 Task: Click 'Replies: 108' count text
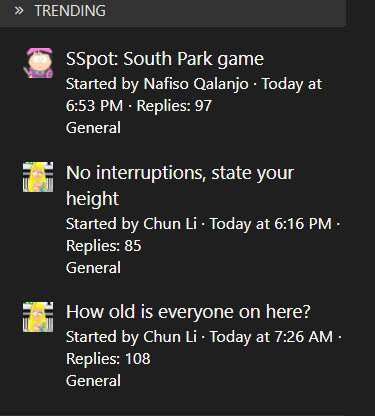click(x=108, y=359)
